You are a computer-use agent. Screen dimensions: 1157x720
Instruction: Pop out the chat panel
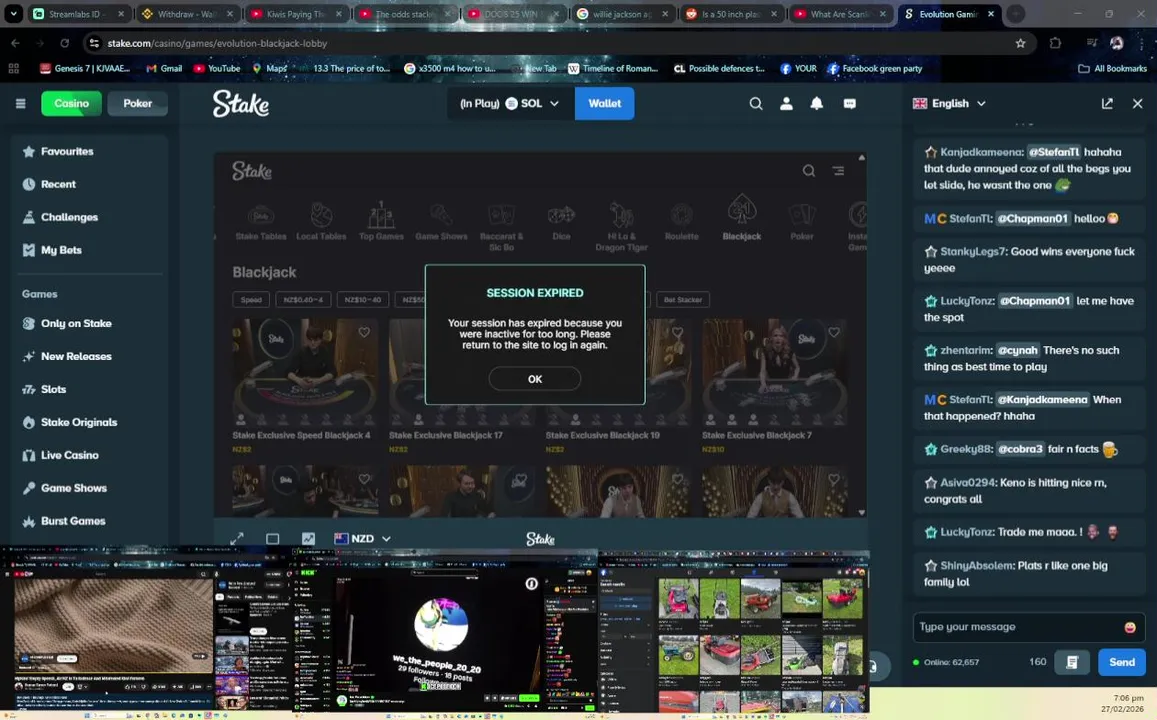coord(1107,103)
